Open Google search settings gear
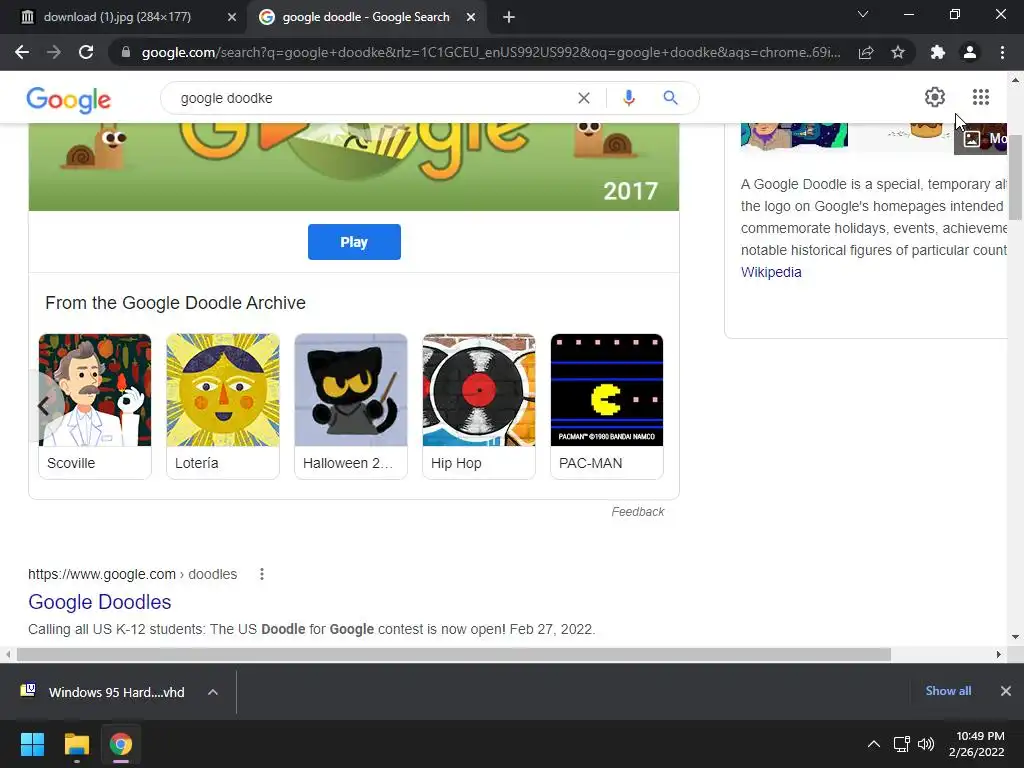Viewport: 1024px width, 768px height. pyautogui.click(x=935, y=97)
